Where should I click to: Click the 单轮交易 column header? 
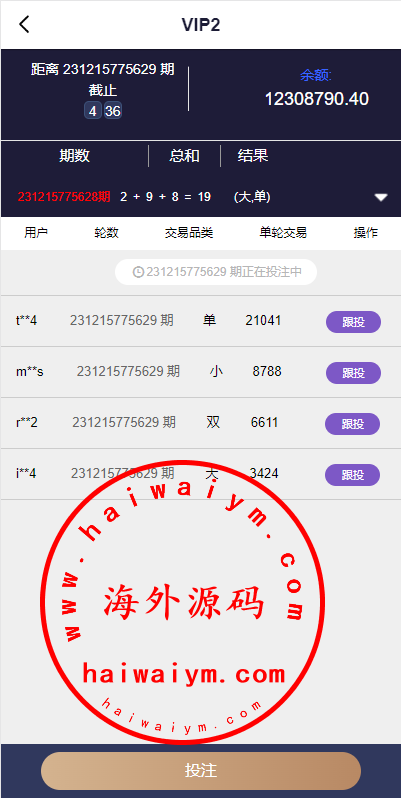click(x=283, y=233)
